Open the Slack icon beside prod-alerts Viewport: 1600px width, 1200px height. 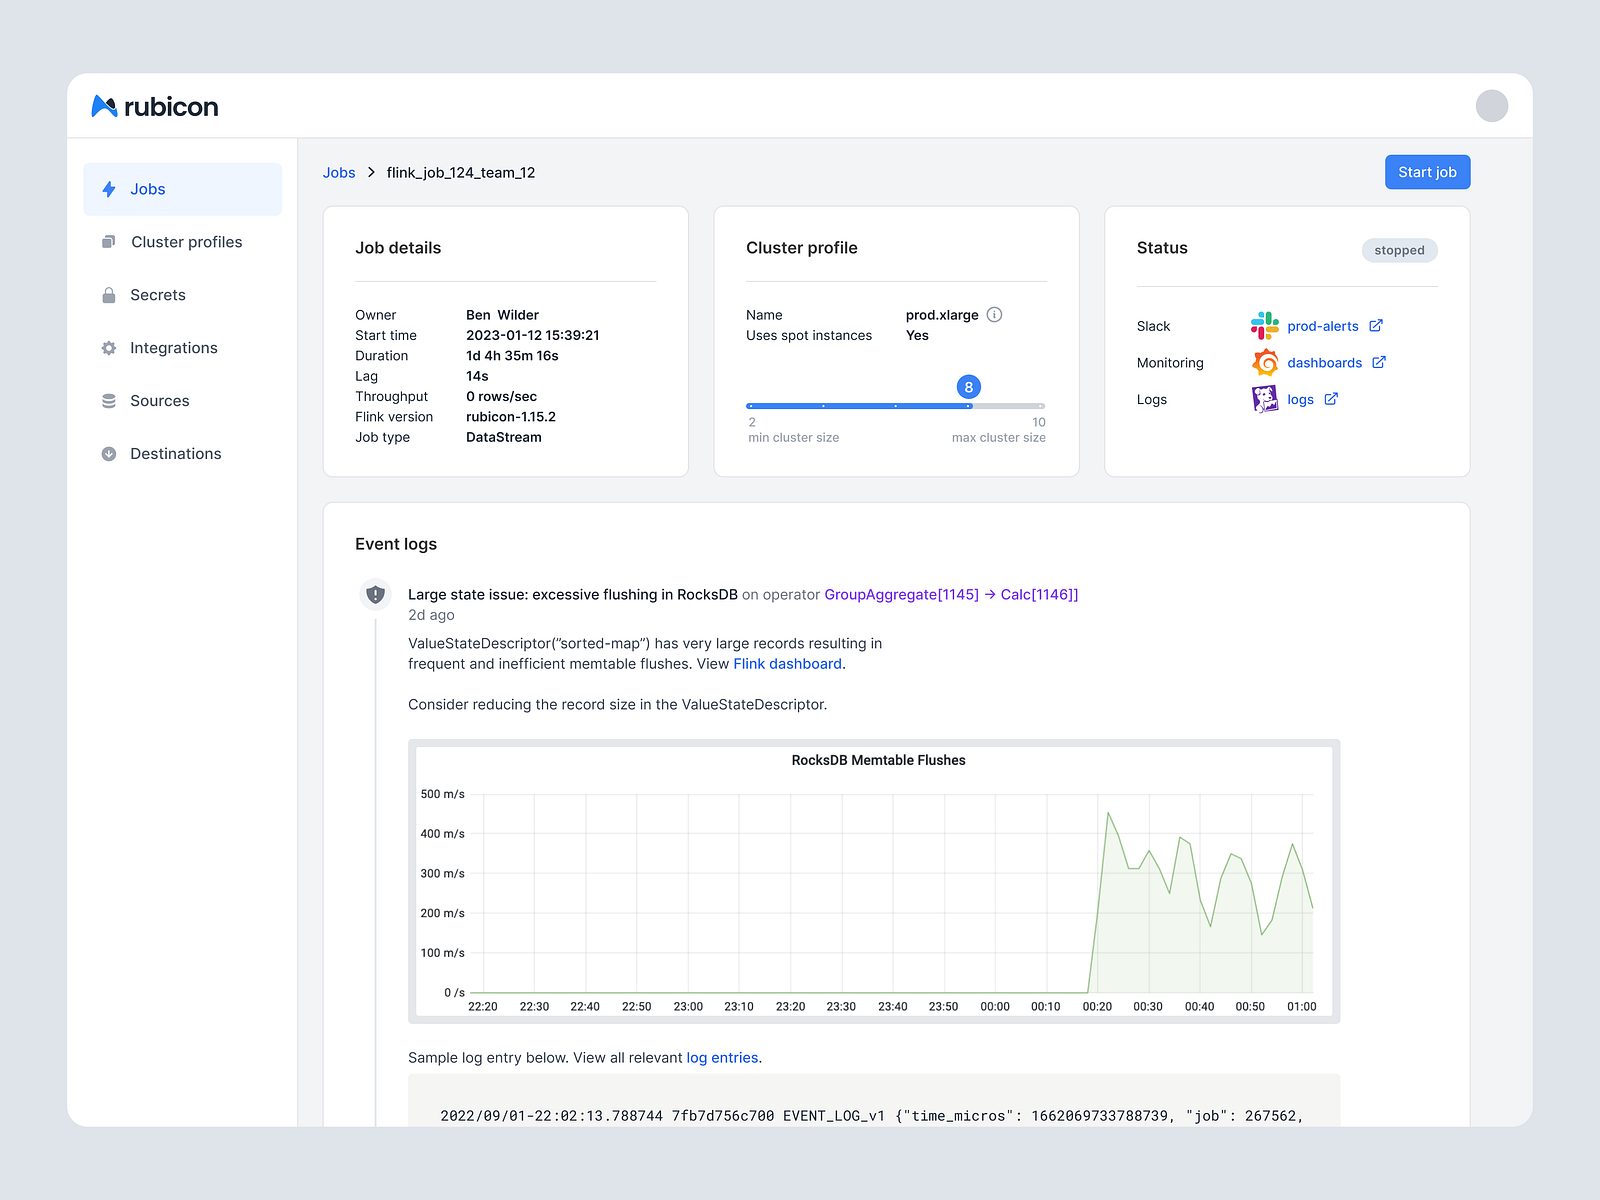click(x=1264, y=325)
